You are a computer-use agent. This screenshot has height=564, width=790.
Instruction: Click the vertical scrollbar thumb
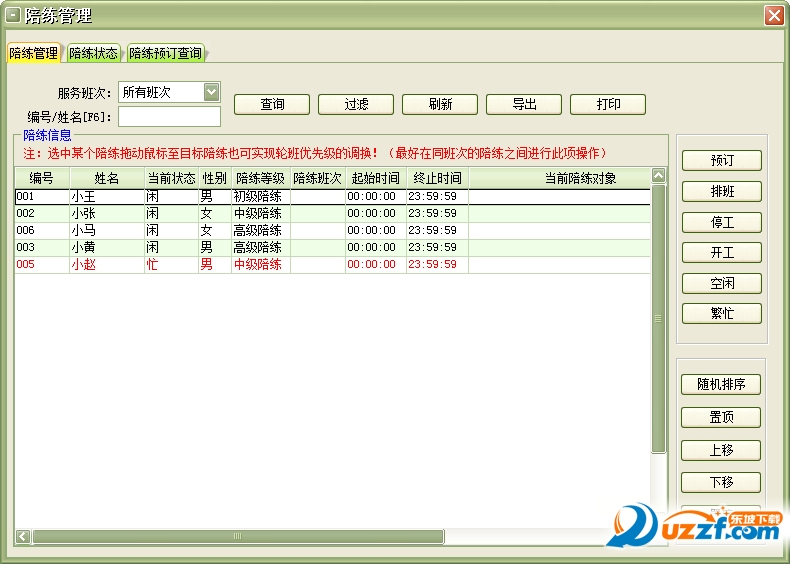[659, 319]
